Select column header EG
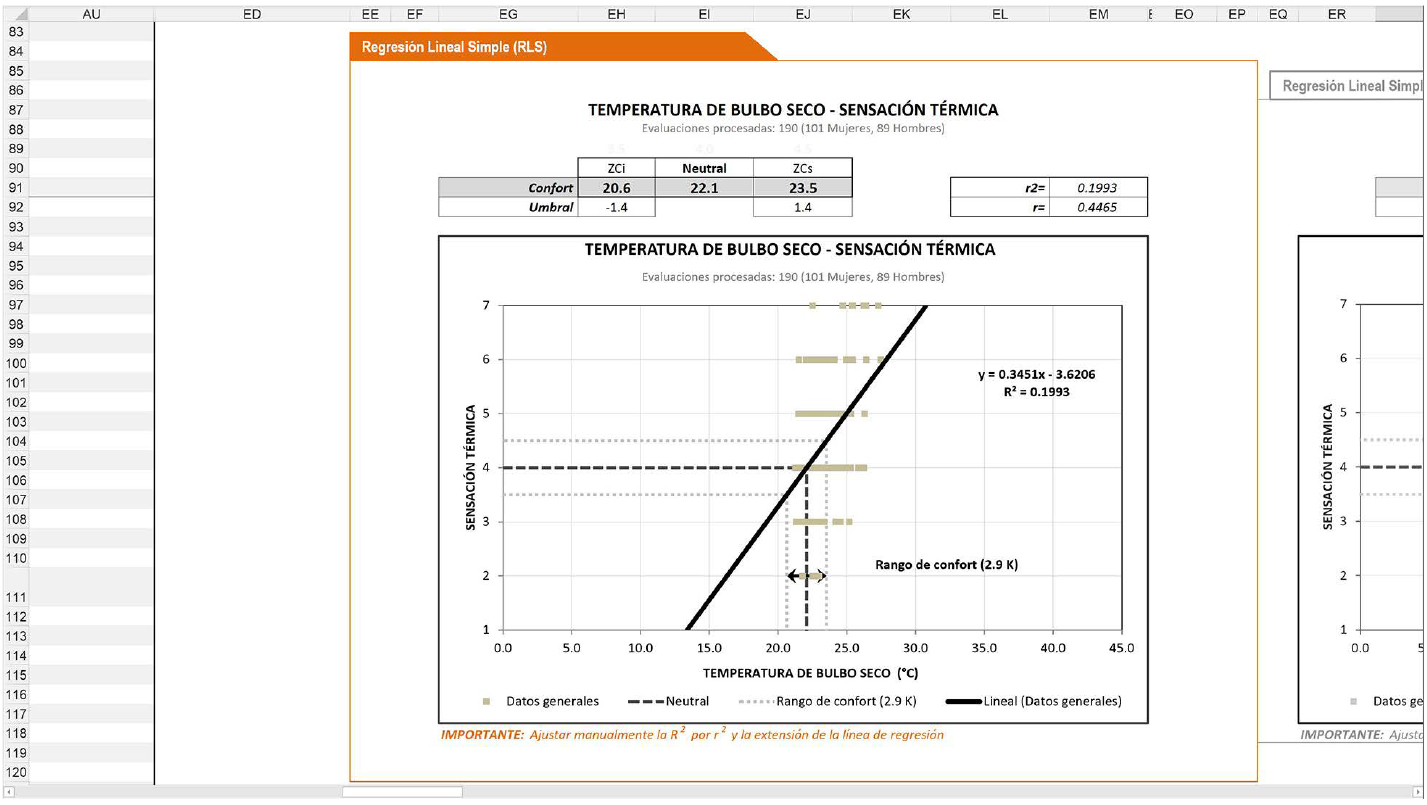Viewport: 1427px width, 805px height. 508,15
